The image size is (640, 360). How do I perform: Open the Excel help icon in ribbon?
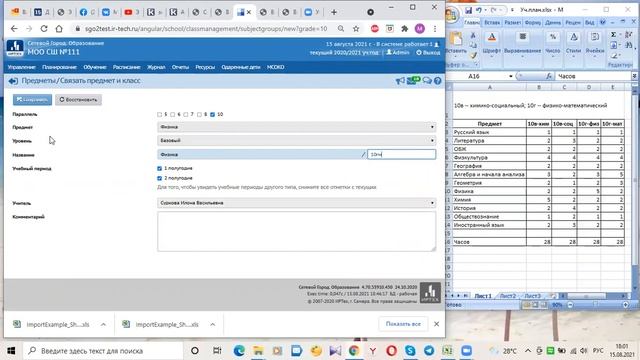pos(603,22)
